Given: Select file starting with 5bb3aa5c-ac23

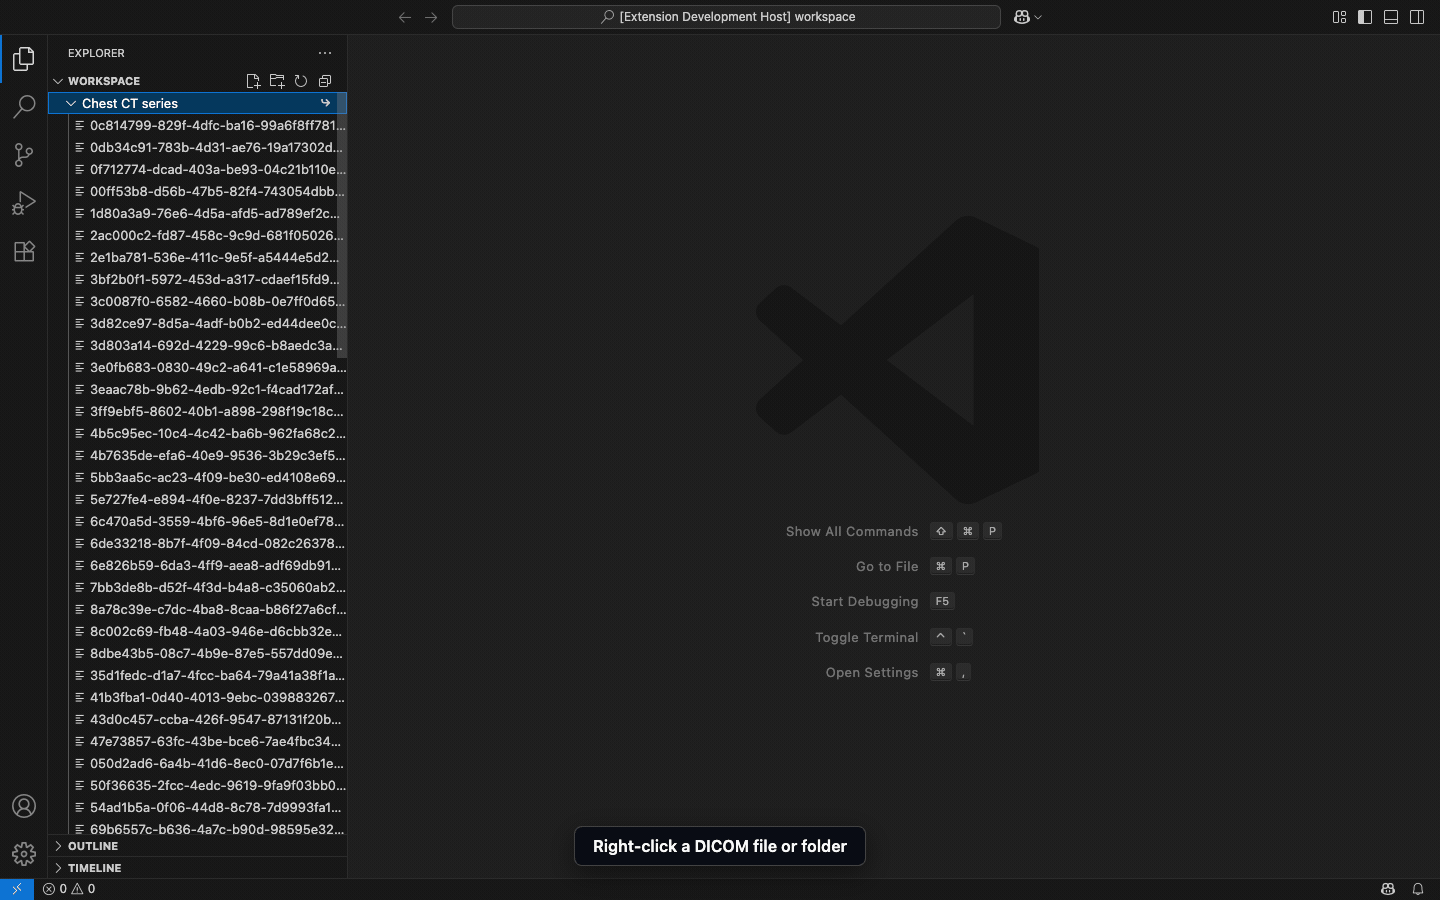Looking at the screenshot, I should [198, 477].
